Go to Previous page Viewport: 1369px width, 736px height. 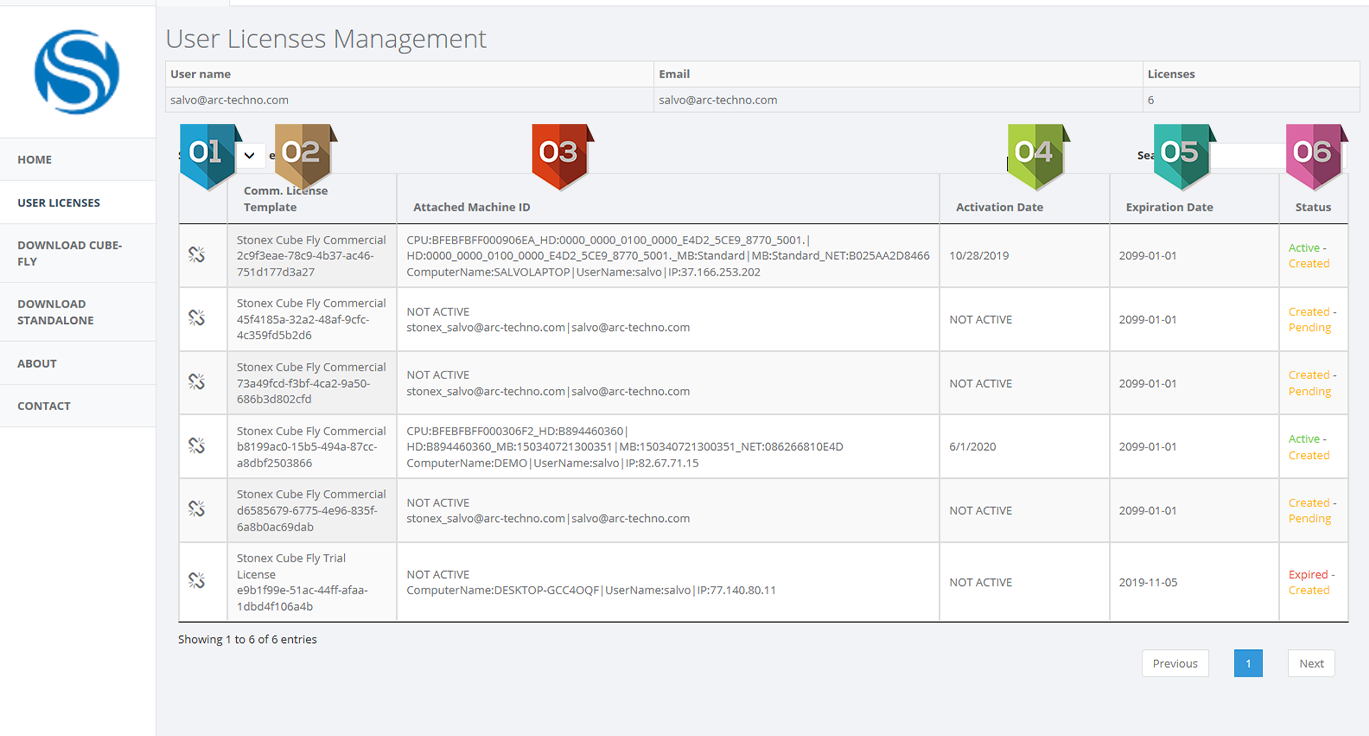[1175, 663]
